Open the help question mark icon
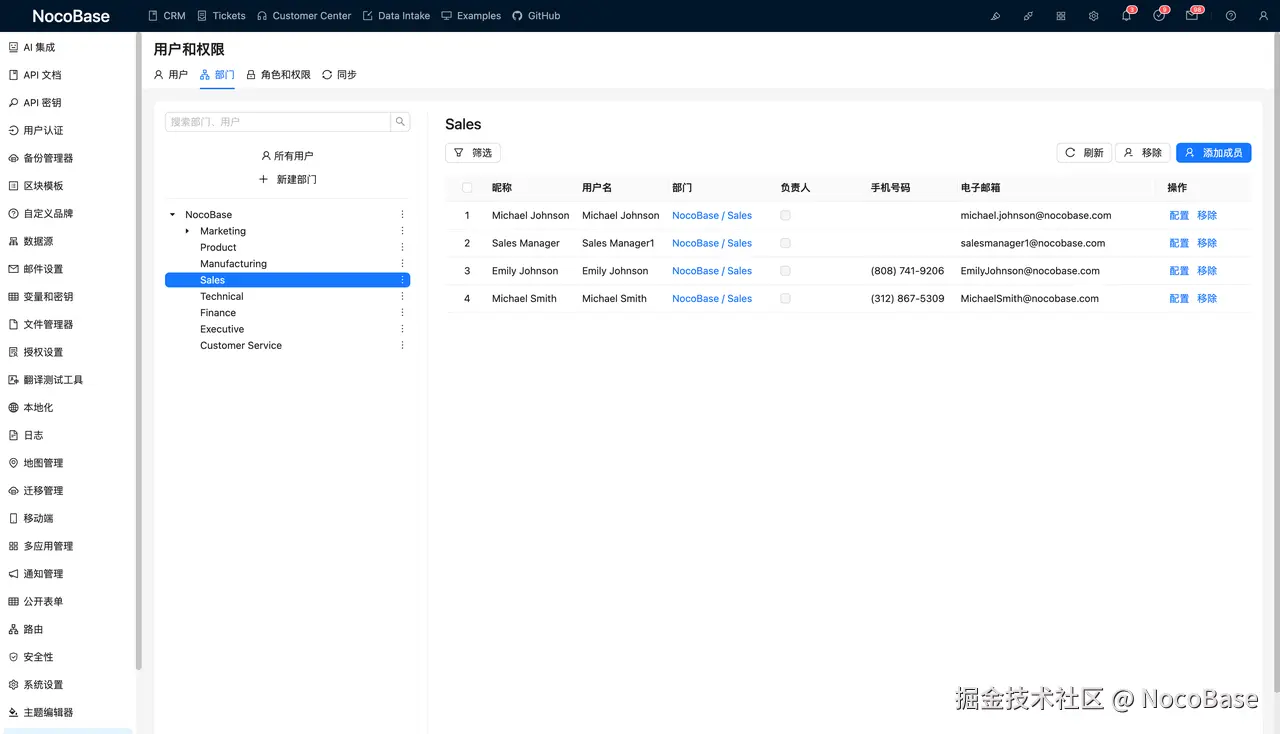 point(1231,16)
